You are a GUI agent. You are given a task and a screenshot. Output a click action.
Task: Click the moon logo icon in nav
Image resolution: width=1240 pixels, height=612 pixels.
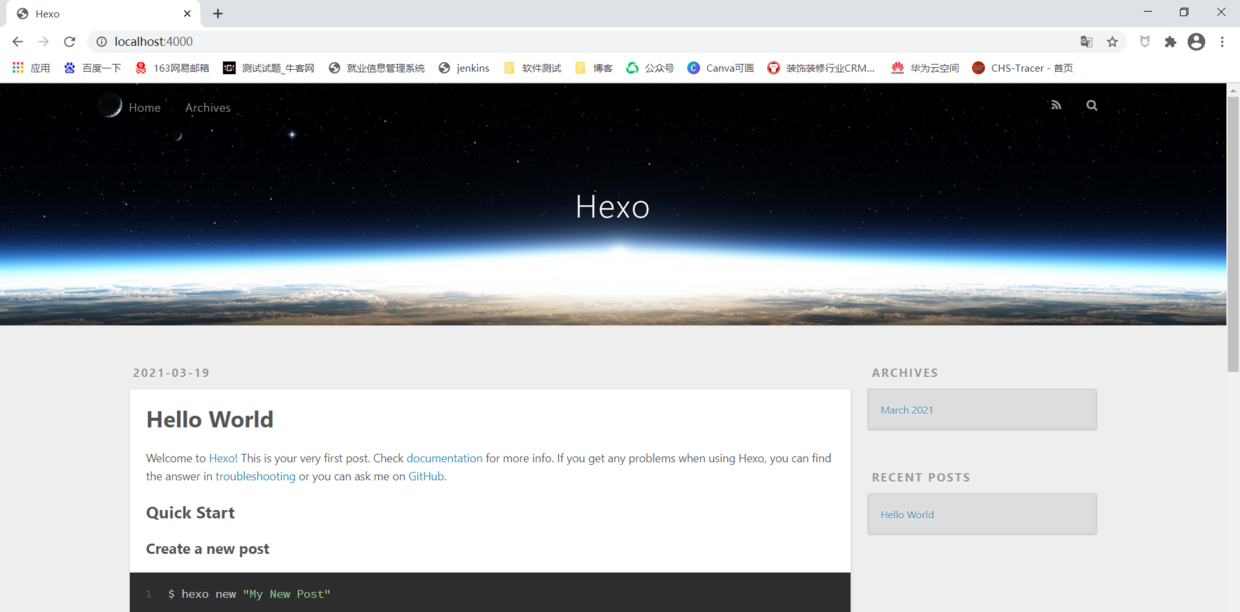point(110,105)
